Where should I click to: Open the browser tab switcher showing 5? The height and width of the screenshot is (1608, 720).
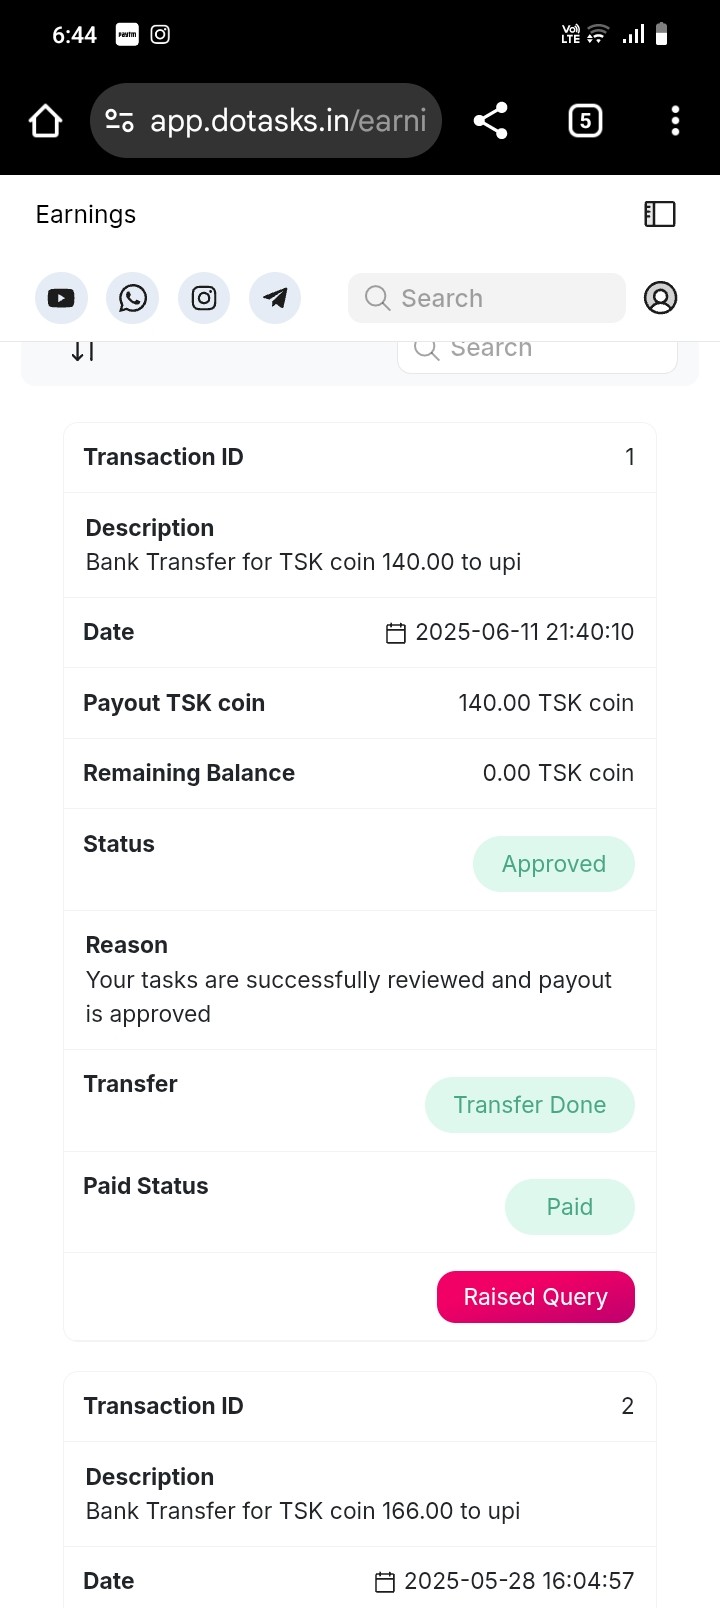tap(585, 121)
